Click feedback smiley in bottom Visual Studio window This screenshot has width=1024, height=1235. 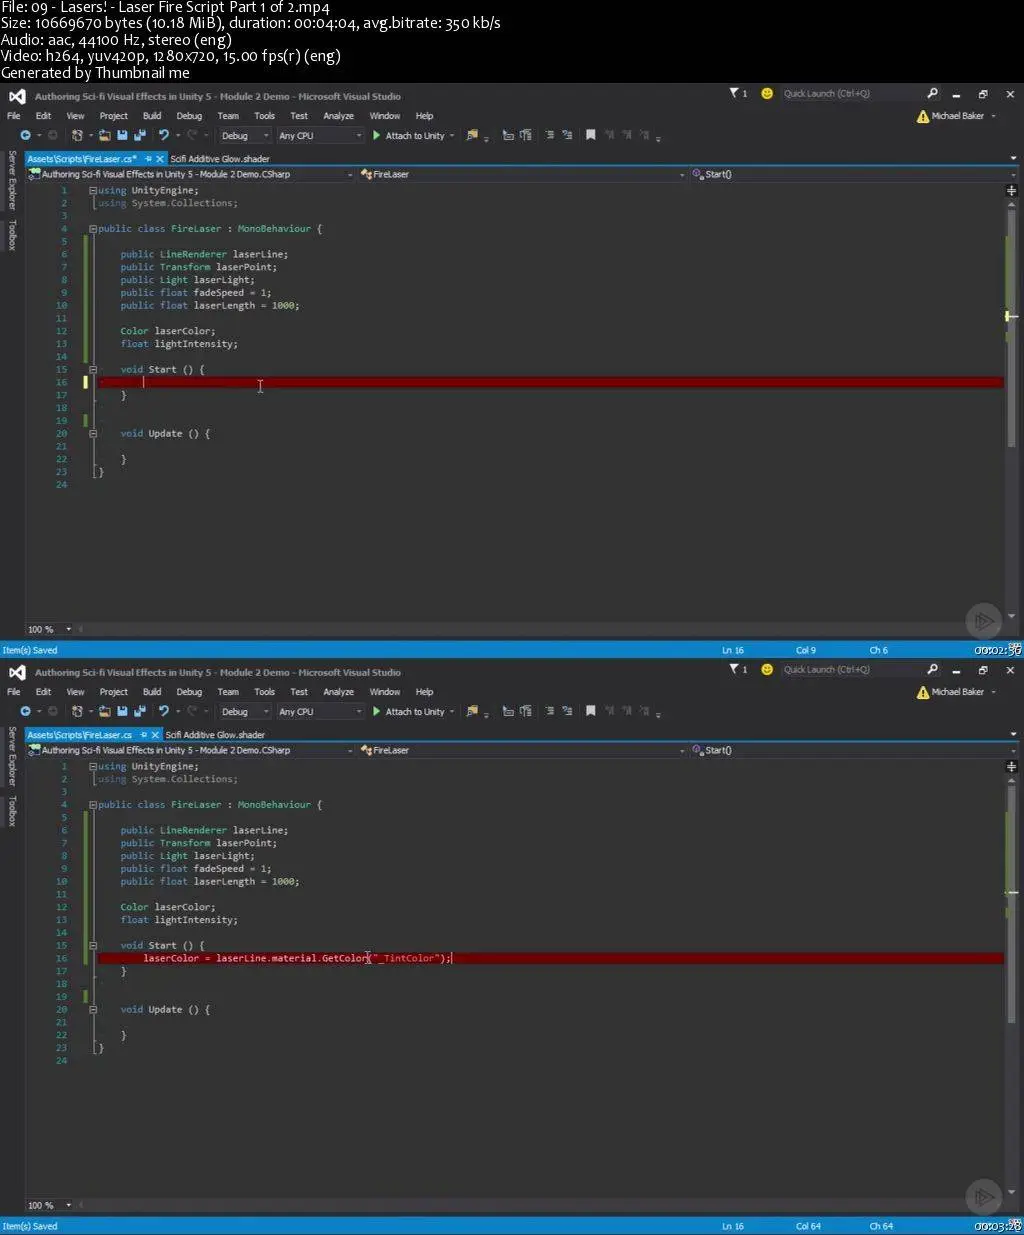pyautogui.click(x=767, y=669)
